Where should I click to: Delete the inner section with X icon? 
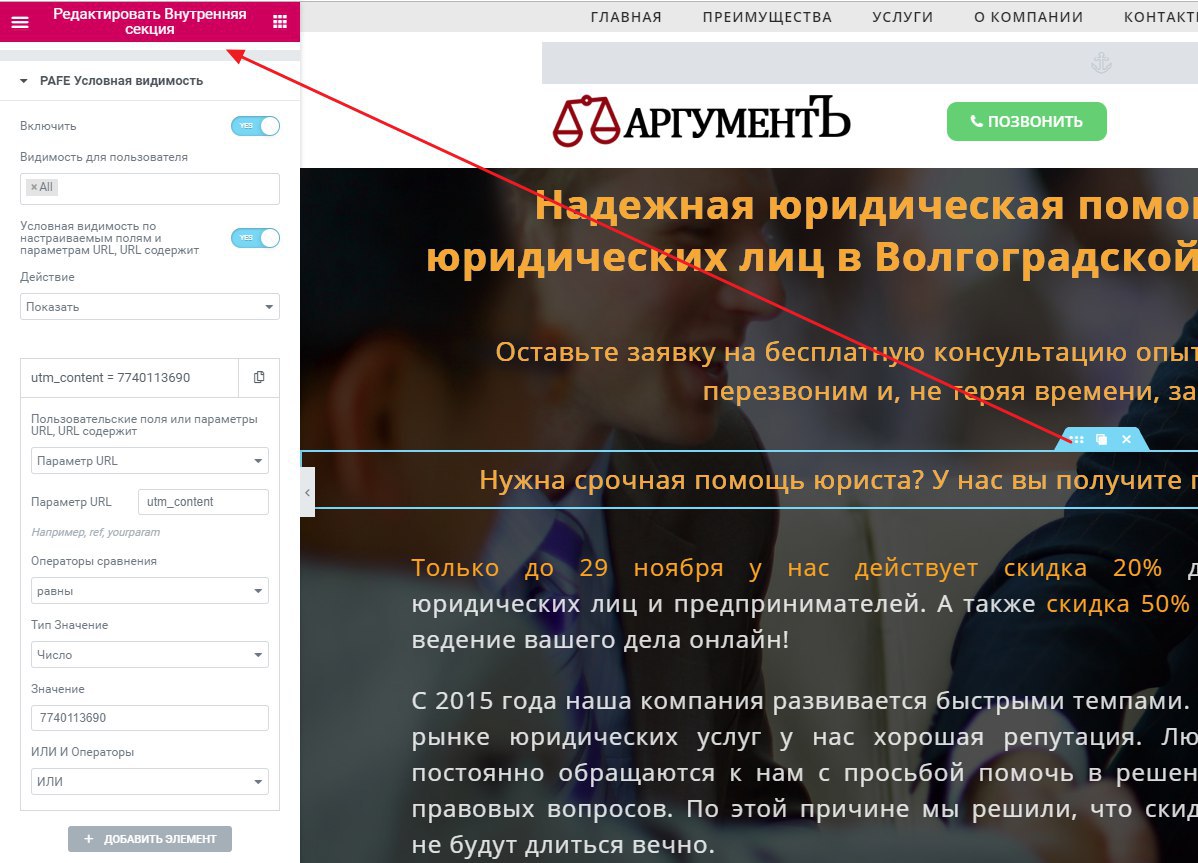pyautogui.click(x=1126, y=439)
